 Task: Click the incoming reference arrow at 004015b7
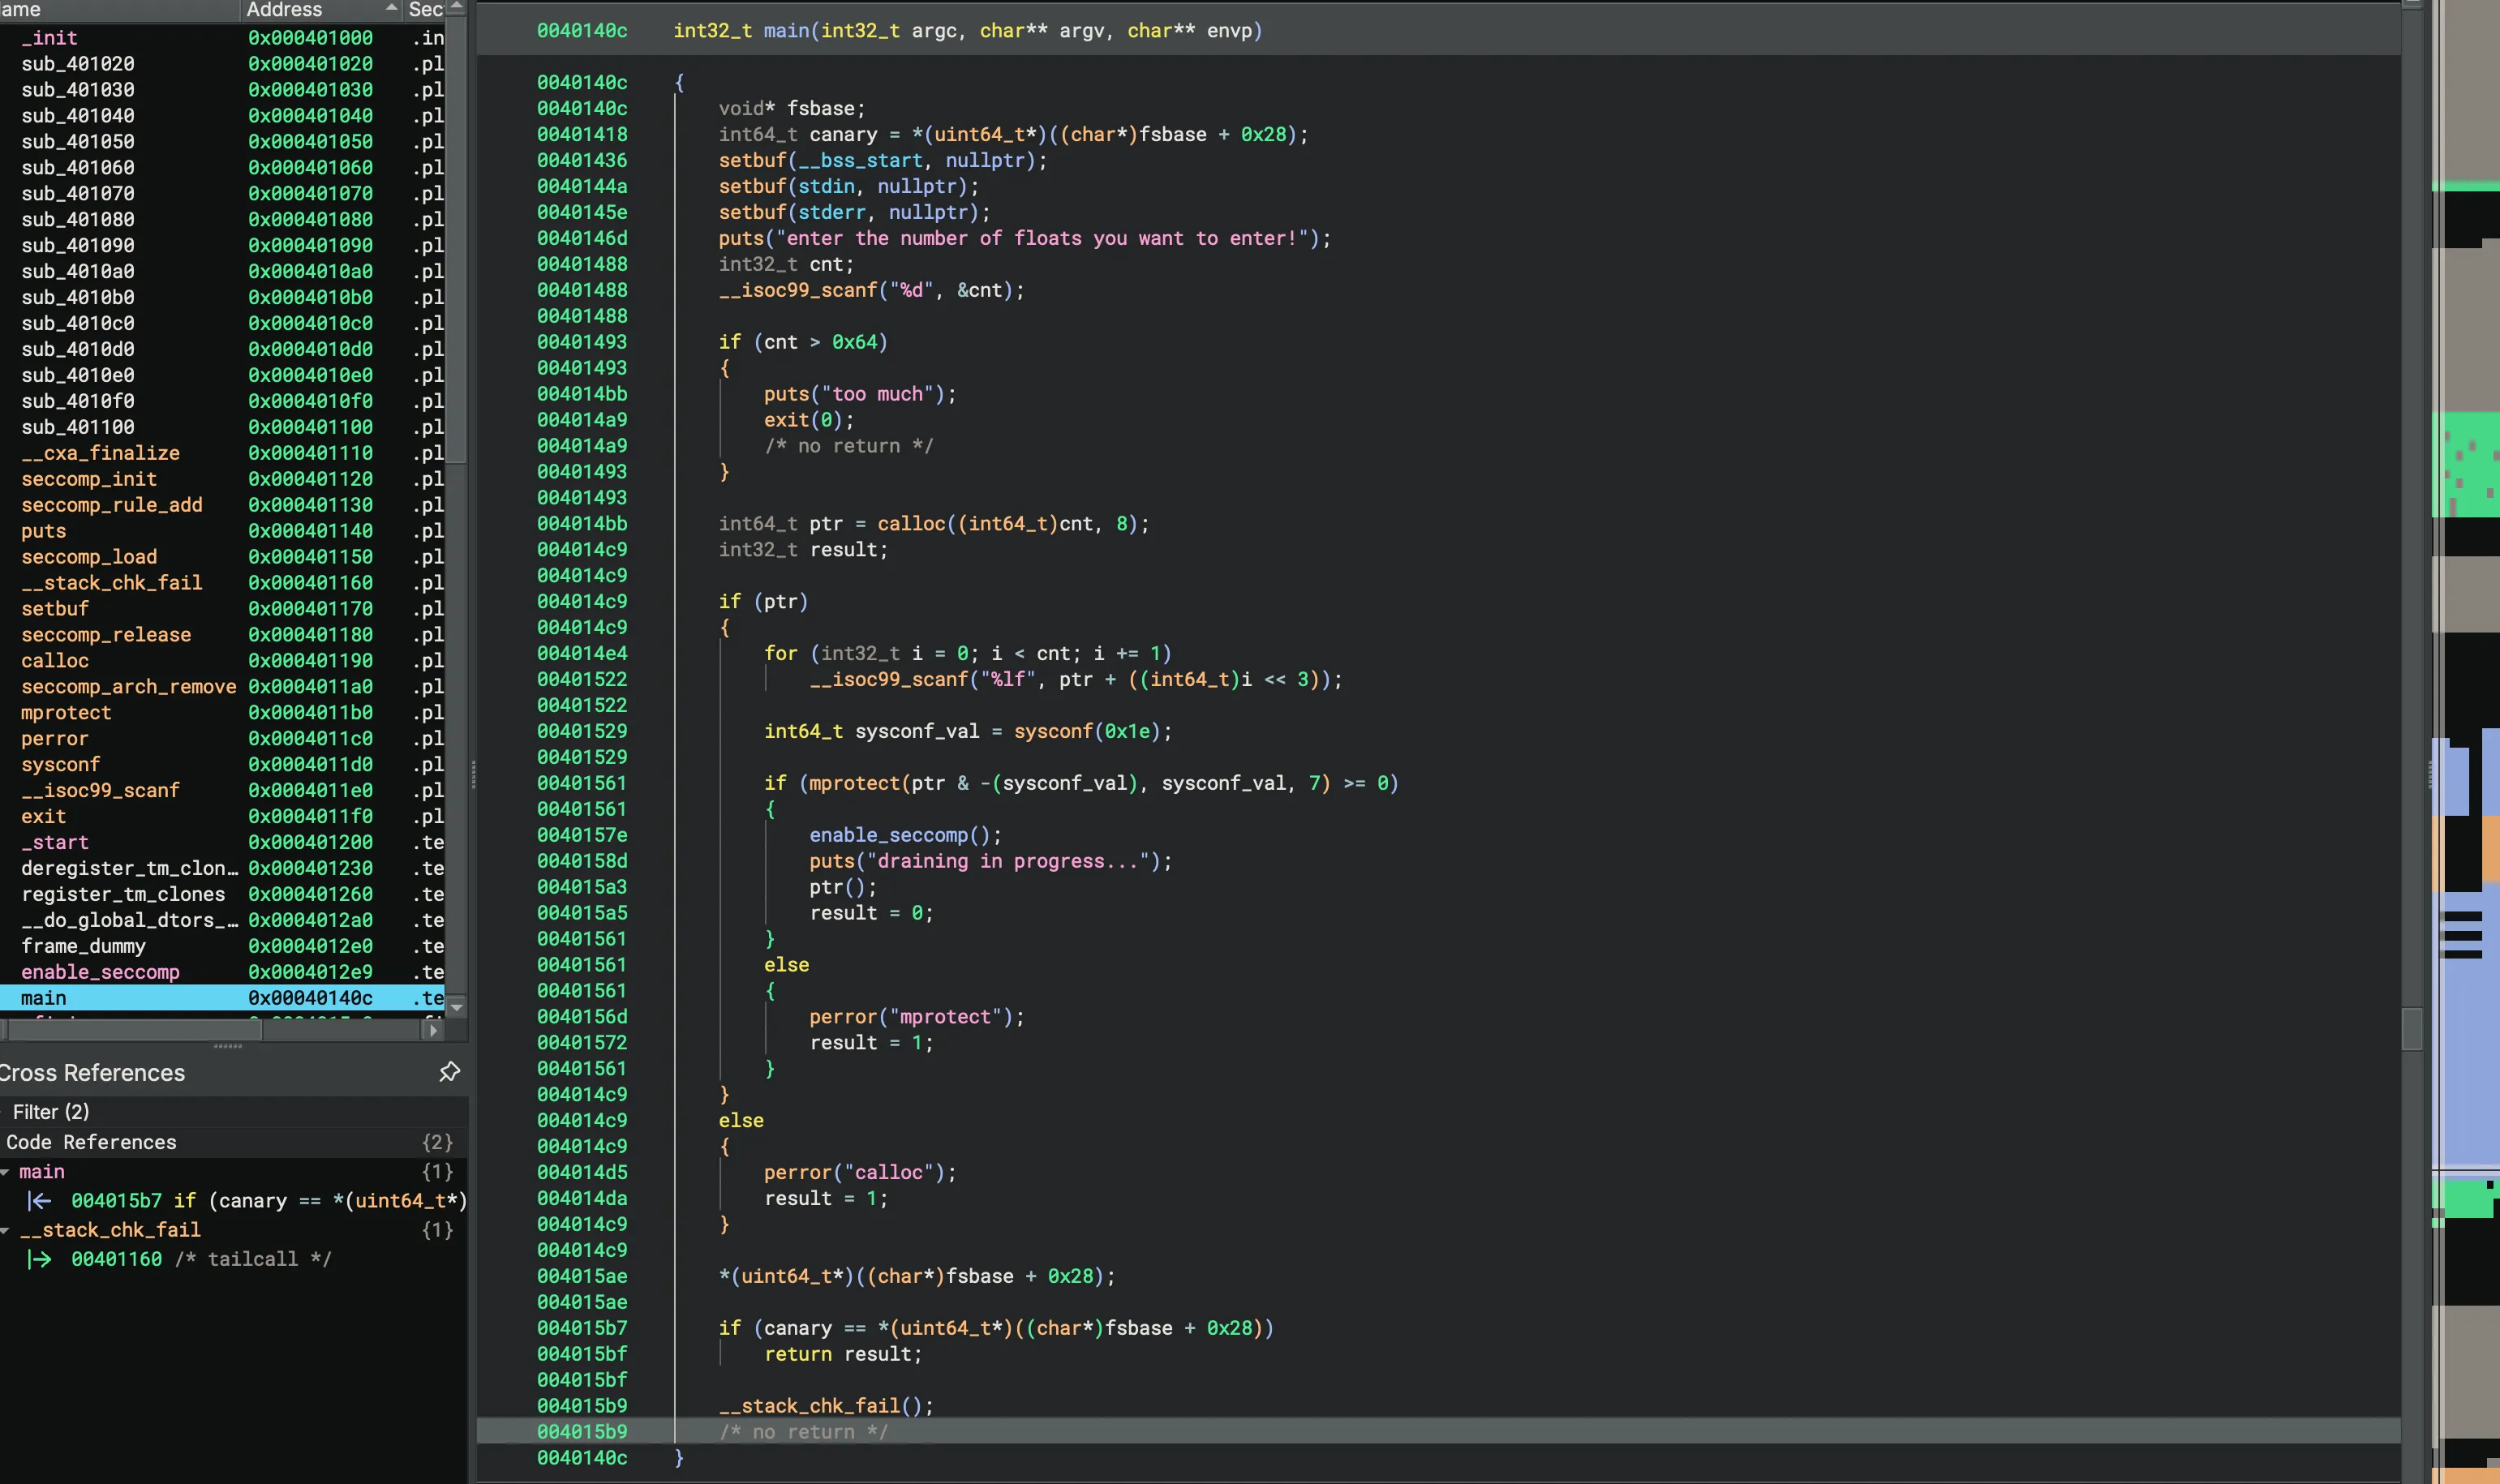(x=39, y=1201)
